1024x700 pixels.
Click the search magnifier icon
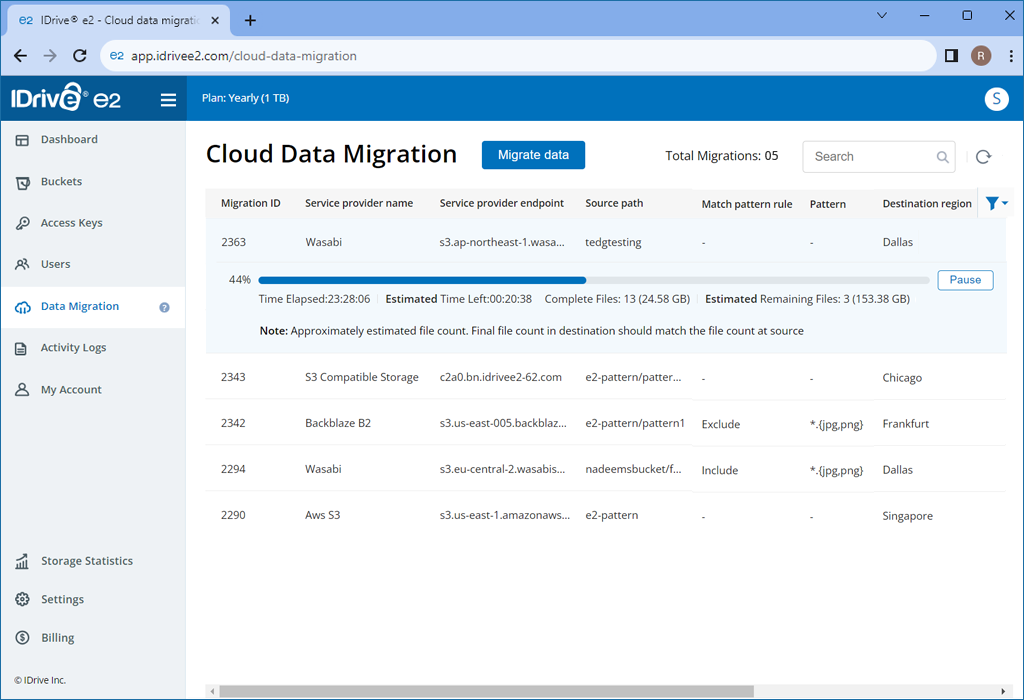(x=942, y=157)
